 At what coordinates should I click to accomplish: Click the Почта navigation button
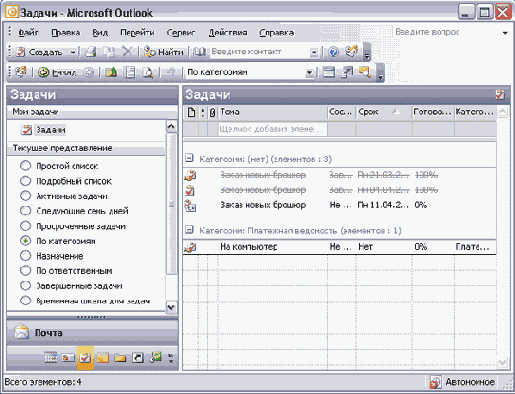coord(92,333)
